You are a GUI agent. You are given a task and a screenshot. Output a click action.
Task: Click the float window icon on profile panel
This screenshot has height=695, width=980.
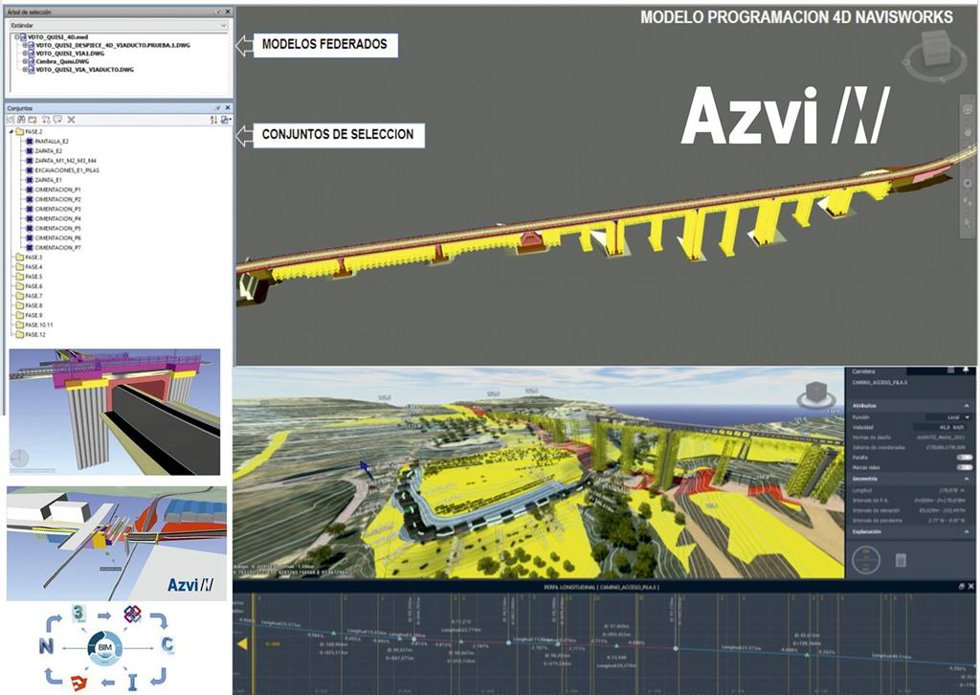pyautogui.click(x=961, y=586)
